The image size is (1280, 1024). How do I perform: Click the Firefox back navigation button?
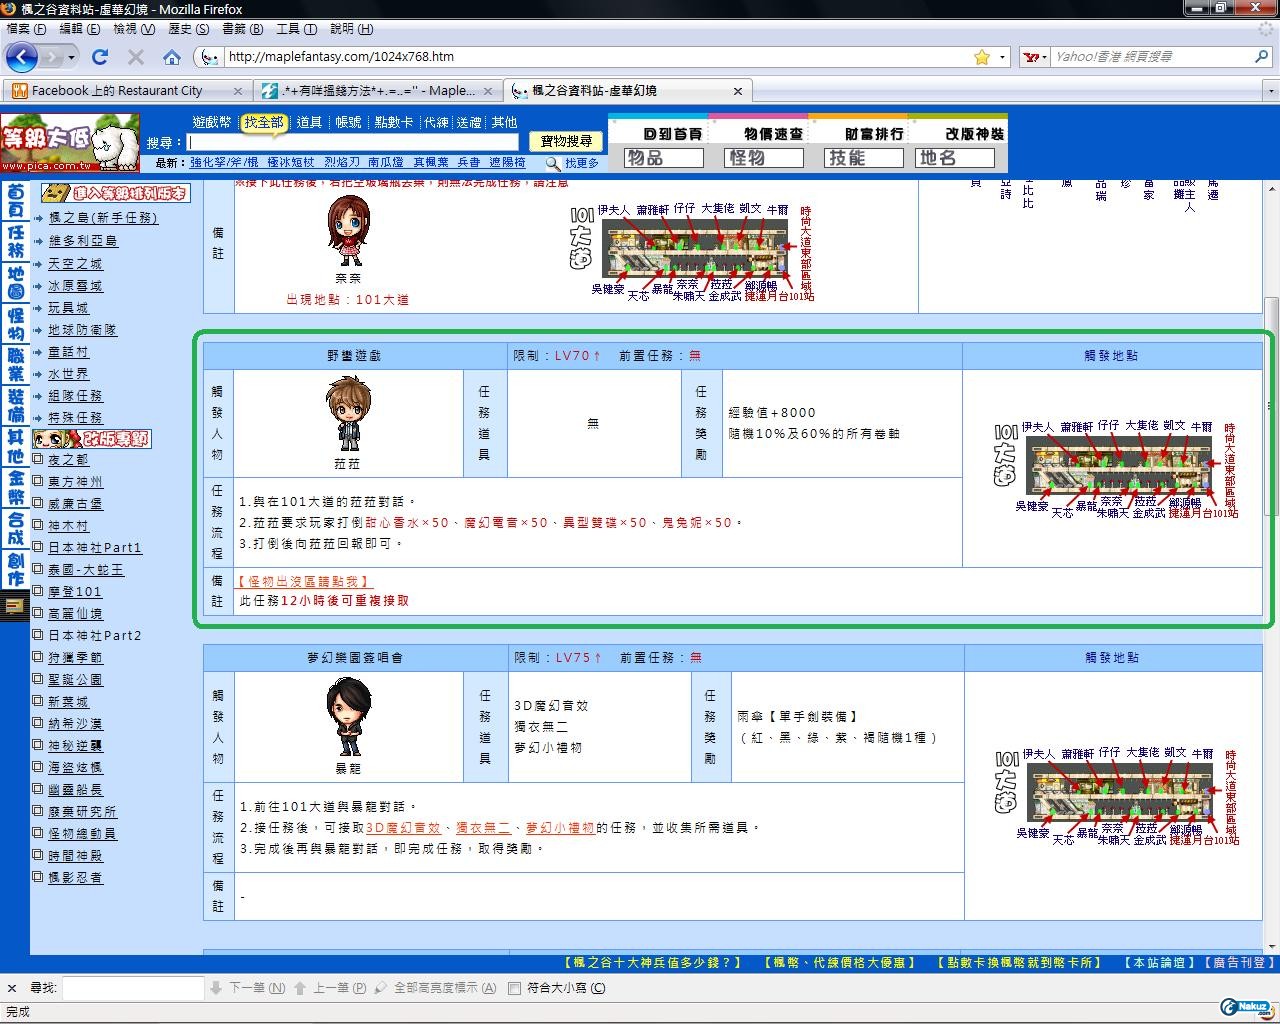tap(21, 57)
